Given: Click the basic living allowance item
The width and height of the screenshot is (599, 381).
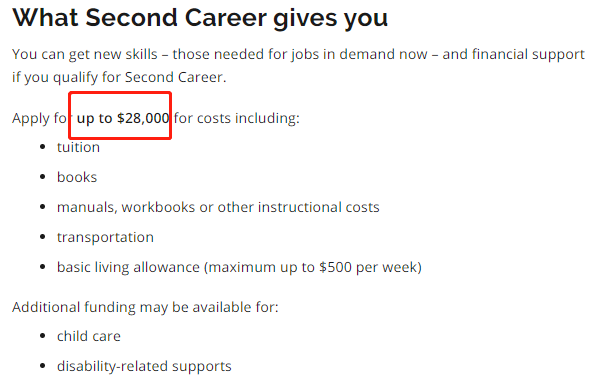Looking at the screenshot, I should (x=239, y=267).
